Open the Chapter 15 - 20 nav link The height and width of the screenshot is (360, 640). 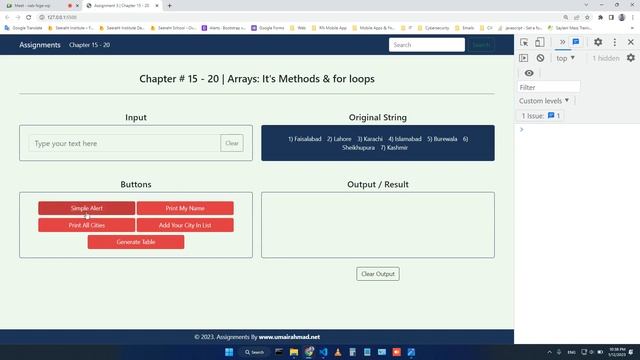pos(89,45)
